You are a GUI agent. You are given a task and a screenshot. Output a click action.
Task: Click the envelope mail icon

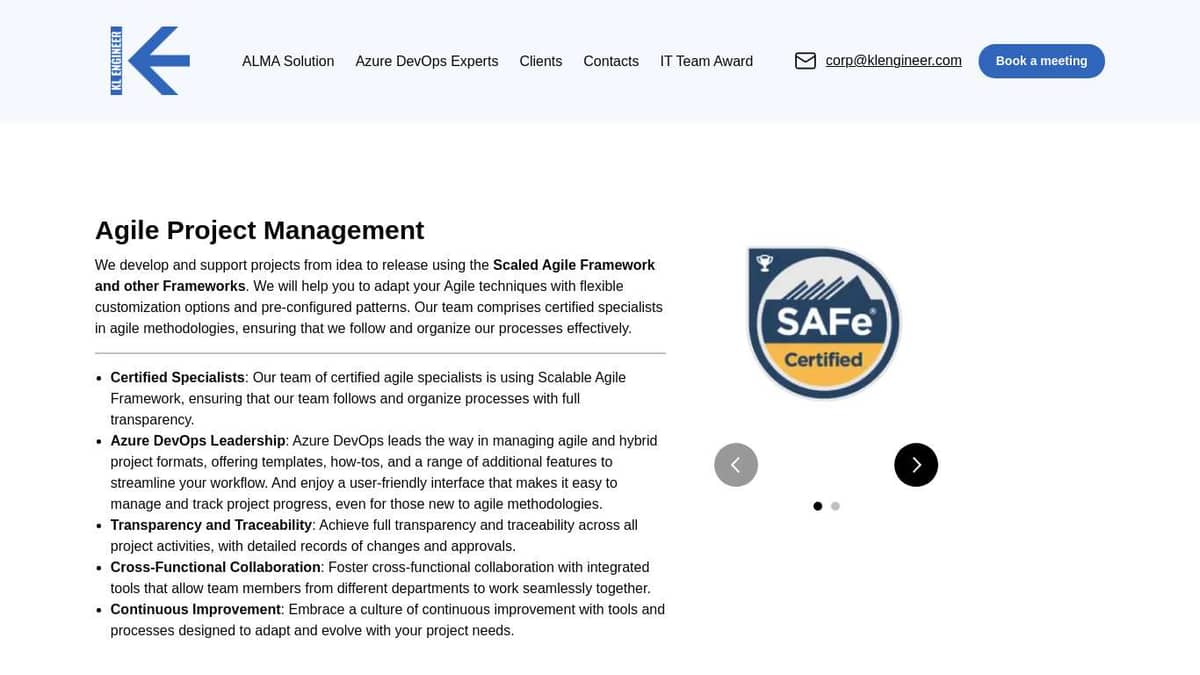pyautogui.click(x=805, y=61)
